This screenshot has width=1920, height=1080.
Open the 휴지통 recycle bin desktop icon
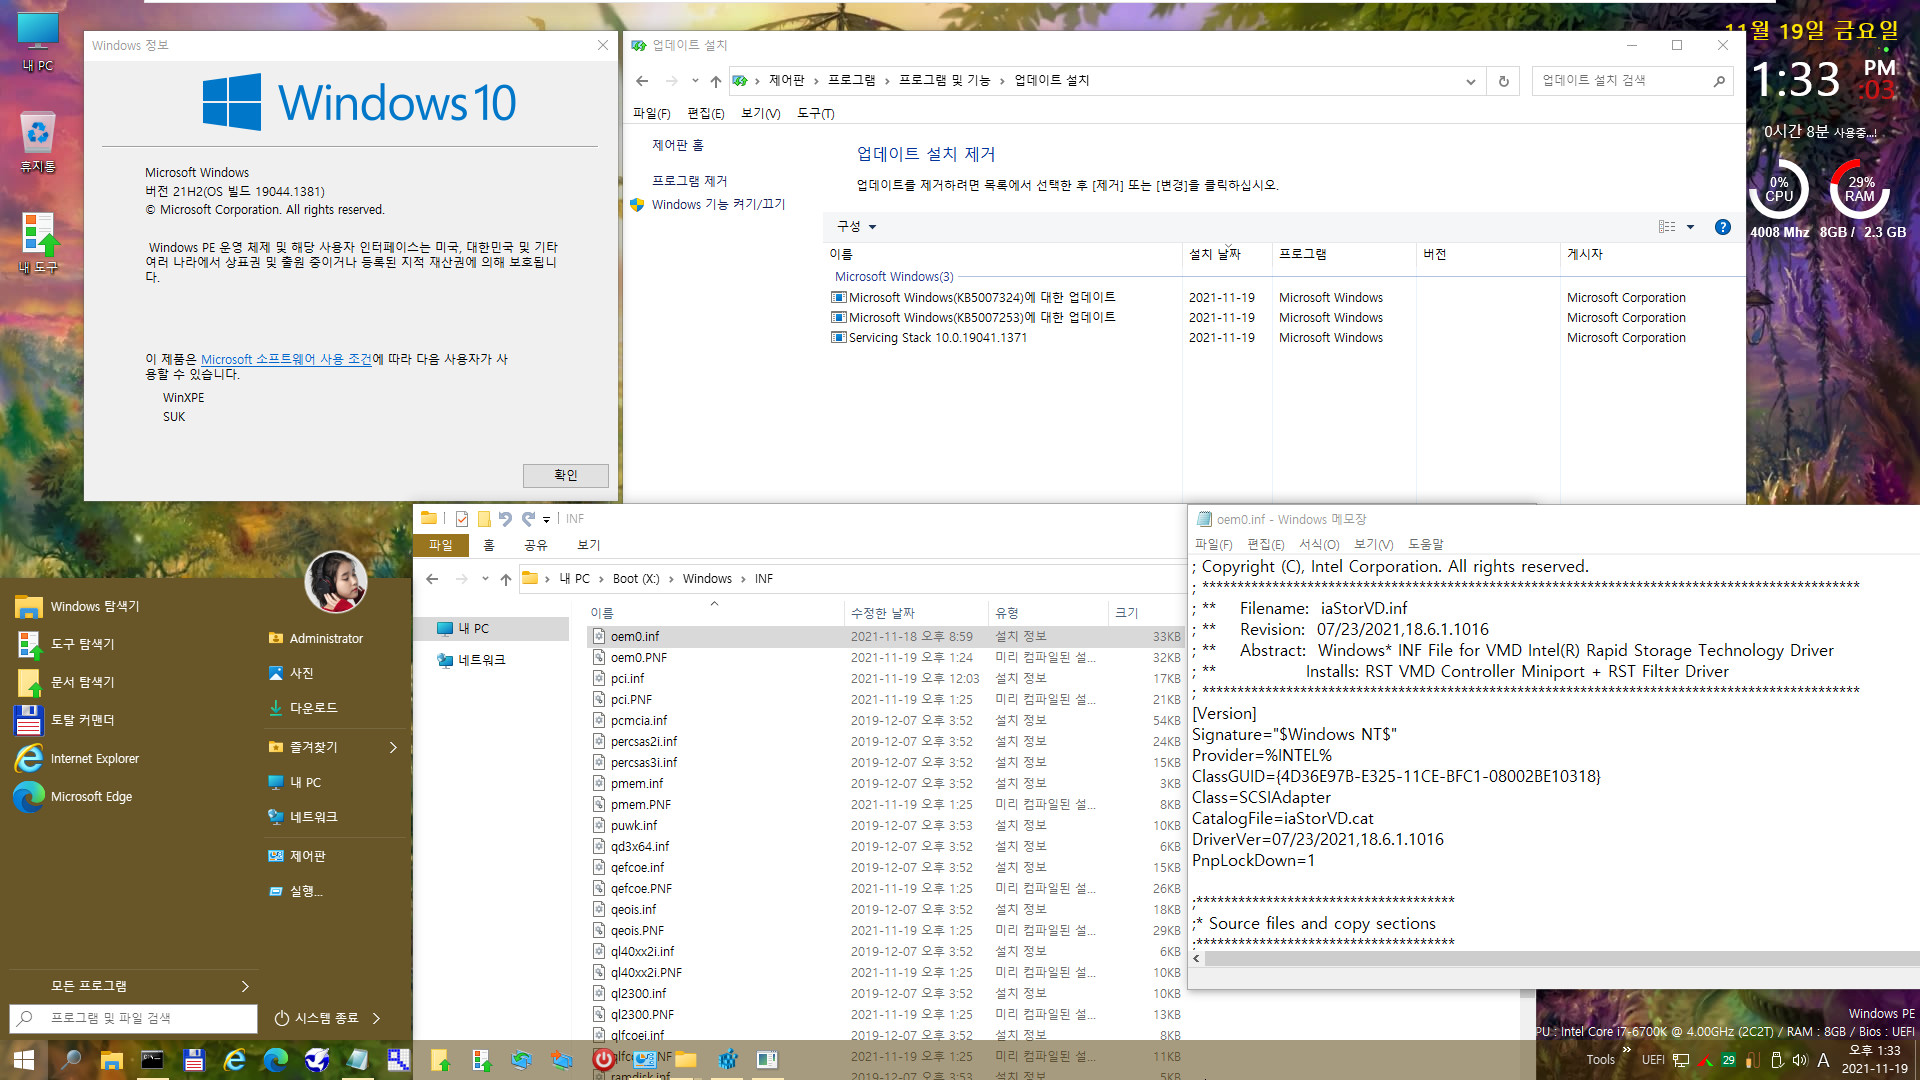(38, 142)
